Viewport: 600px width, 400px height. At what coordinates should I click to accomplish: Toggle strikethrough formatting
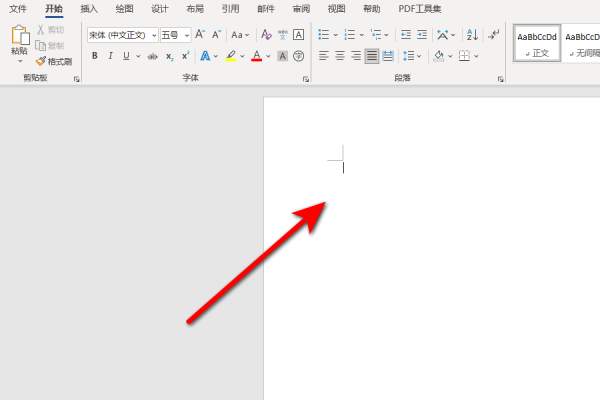click(x=152, y=56)
